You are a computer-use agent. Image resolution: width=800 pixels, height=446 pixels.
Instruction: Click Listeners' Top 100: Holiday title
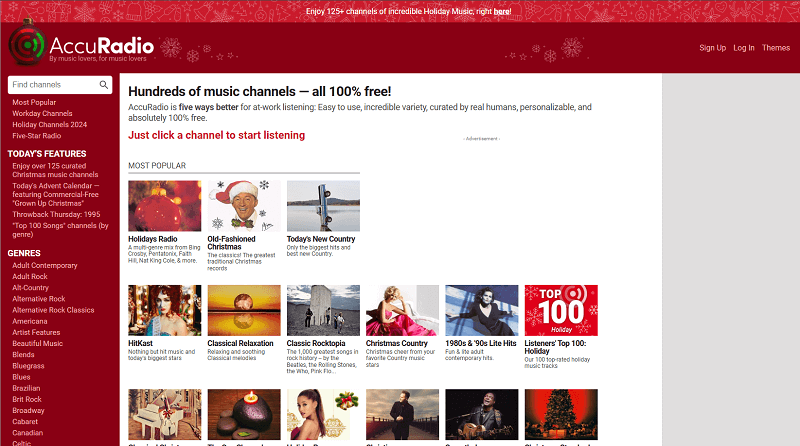tap(555, 347)
